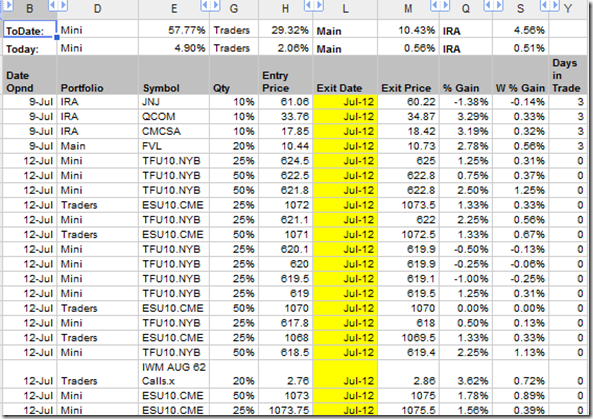The width and height of the screenshot is (593, 419).
Task: Select the column H header
Action: pyautogui.click(x=285, y=9)
